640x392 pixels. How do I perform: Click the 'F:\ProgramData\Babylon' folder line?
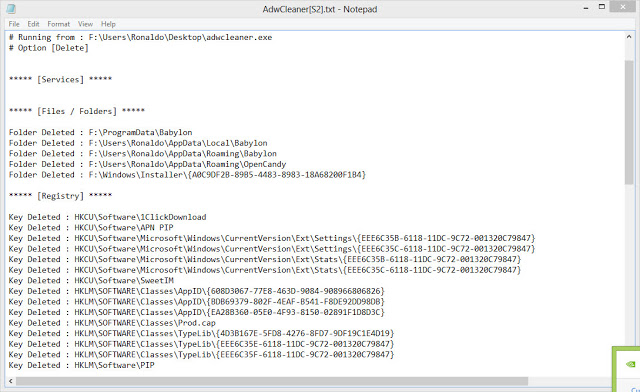(x=100, y=133)
